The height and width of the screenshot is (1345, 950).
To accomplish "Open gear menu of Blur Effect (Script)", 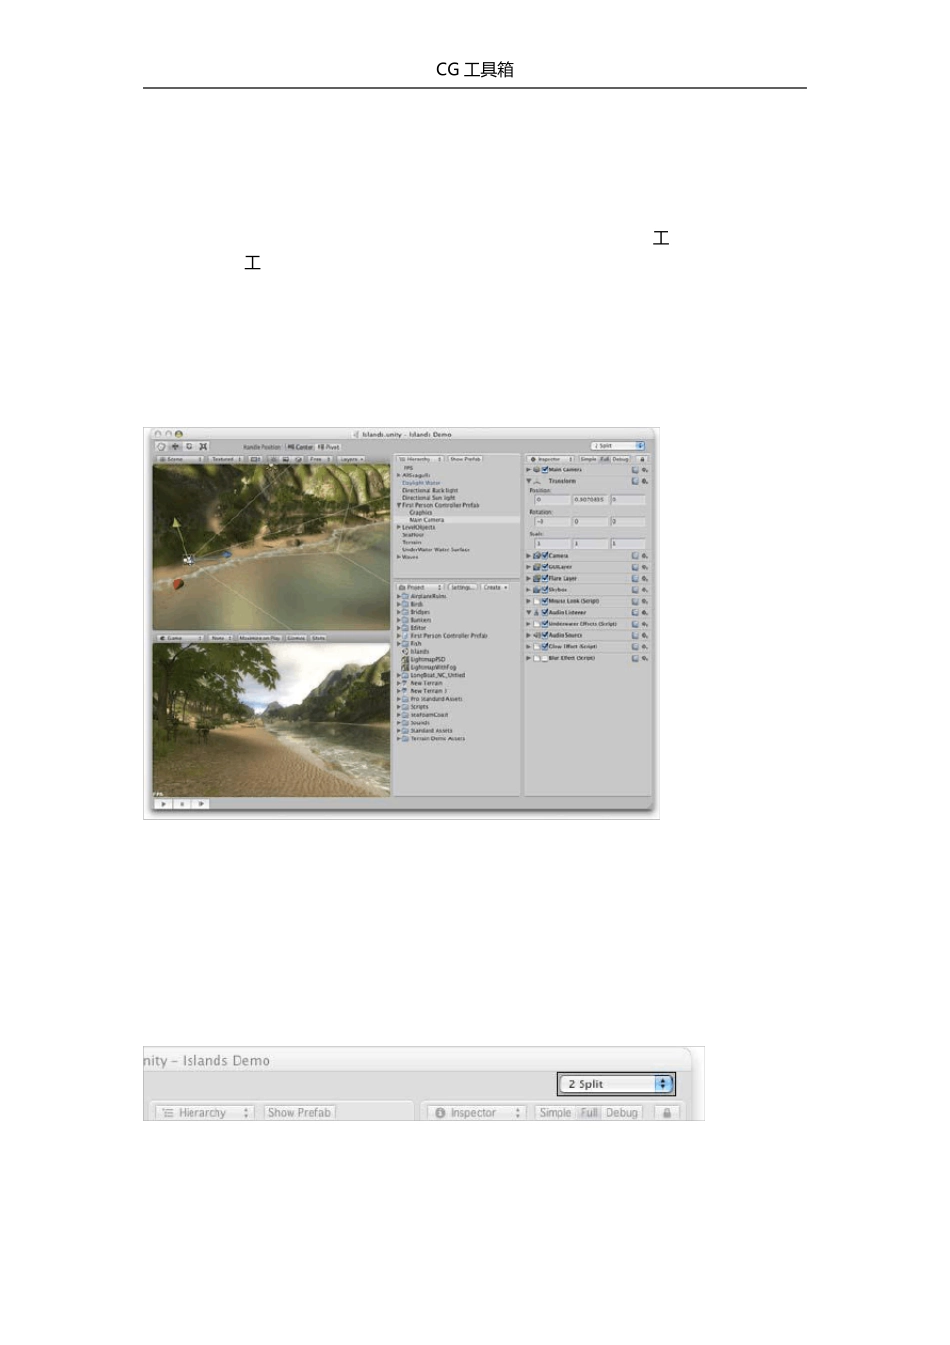I will [645, 658].
